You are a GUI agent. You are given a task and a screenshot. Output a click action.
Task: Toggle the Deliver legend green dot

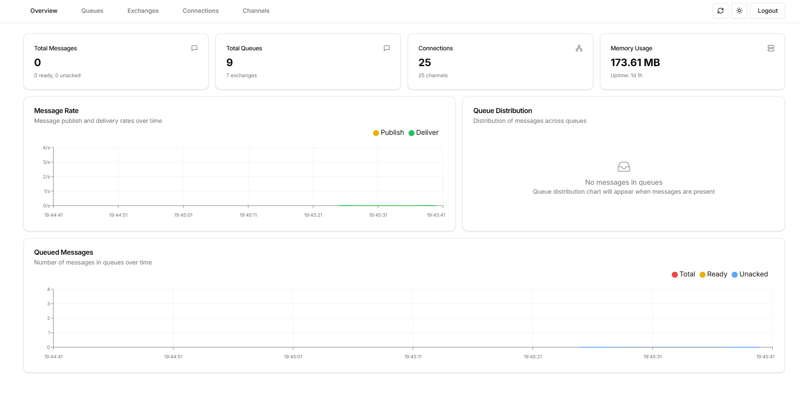tap(411, 133)
